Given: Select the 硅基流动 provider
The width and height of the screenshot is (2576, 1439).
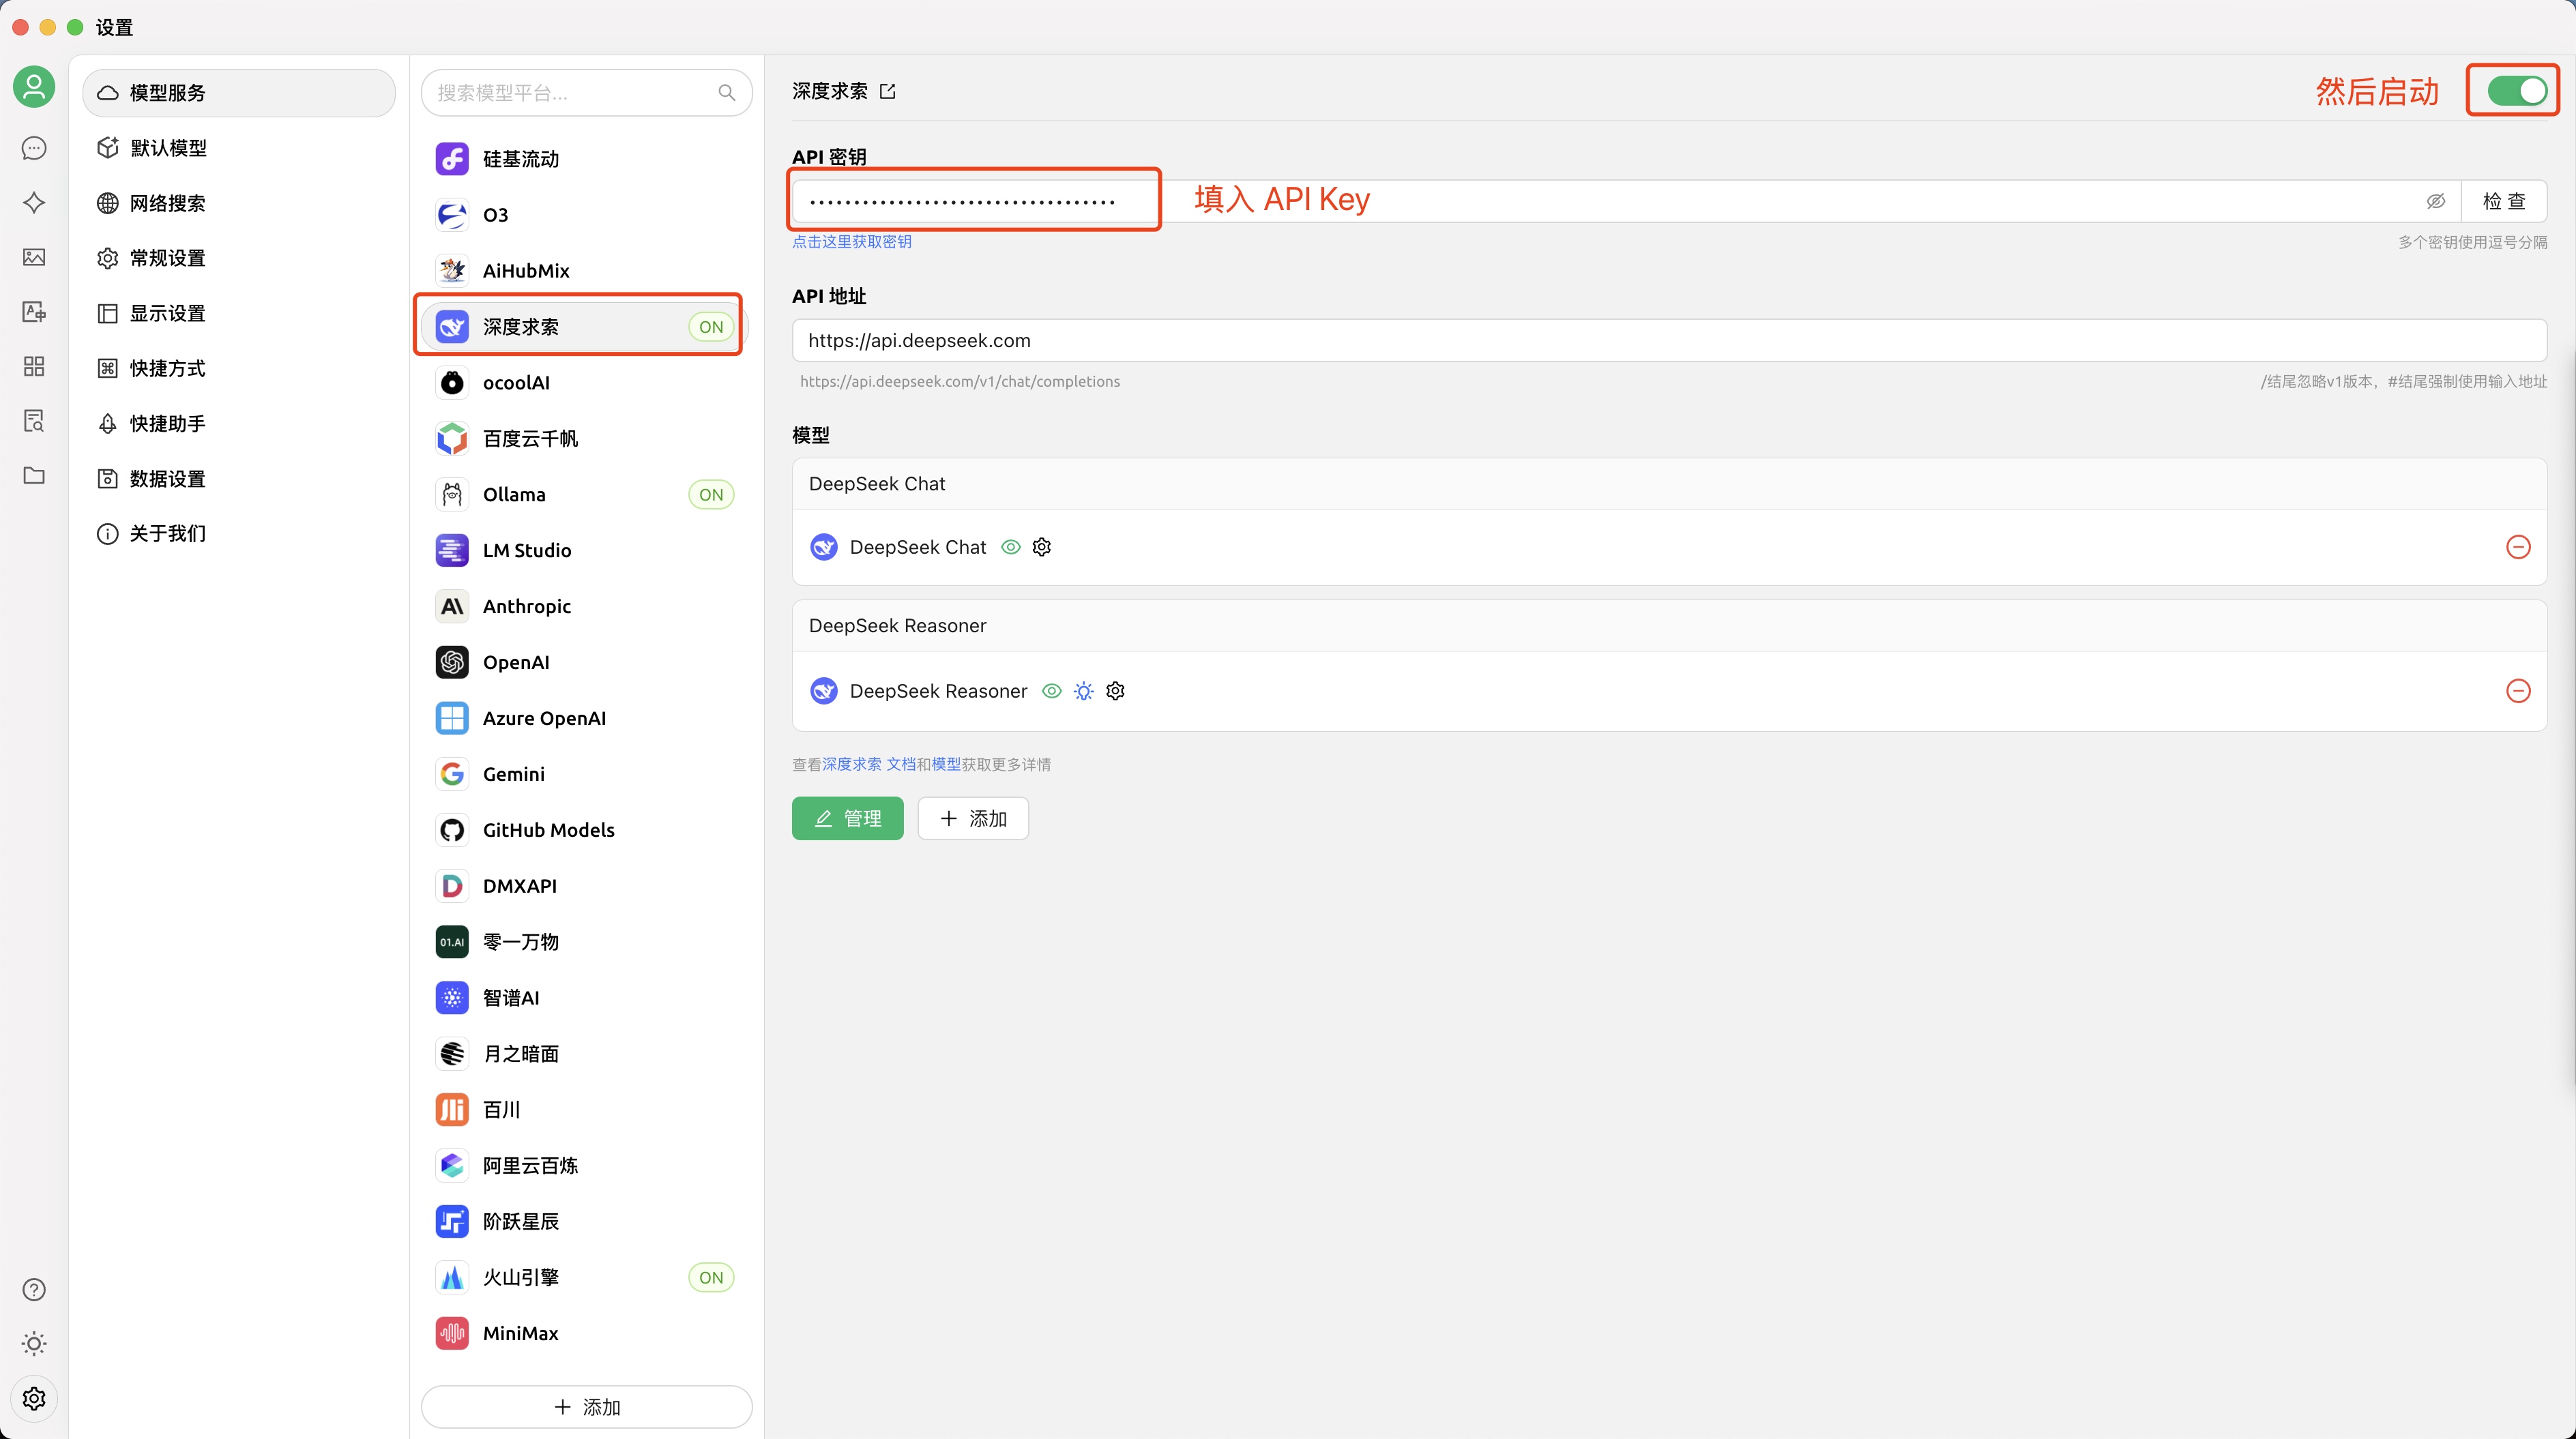Looking at the screenshot, I should coord(586,159).
